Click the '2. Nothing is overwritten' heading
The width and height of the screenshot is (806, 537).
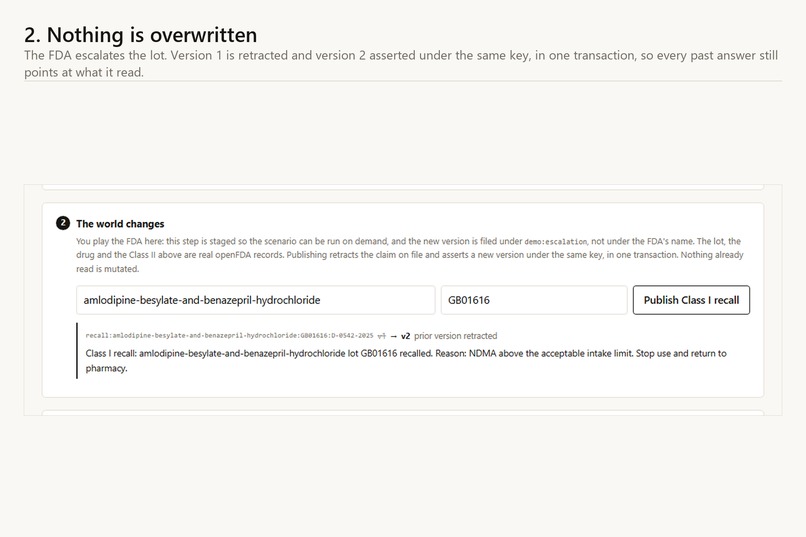140,35
